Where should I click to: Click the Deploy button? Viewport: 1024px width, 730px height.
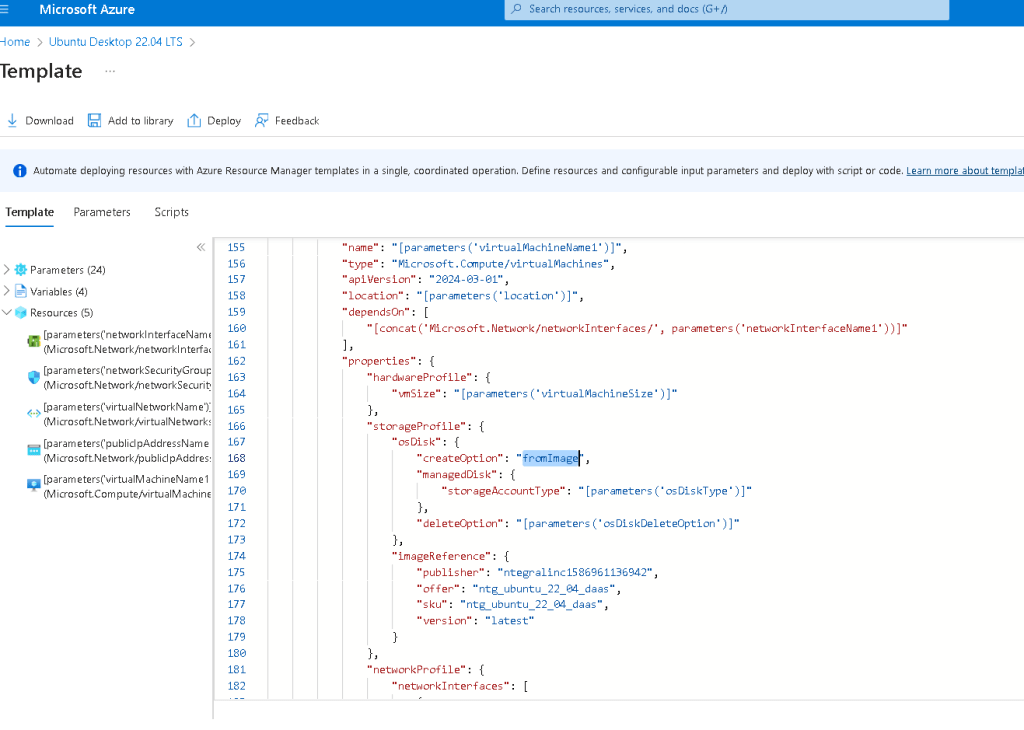214,121
